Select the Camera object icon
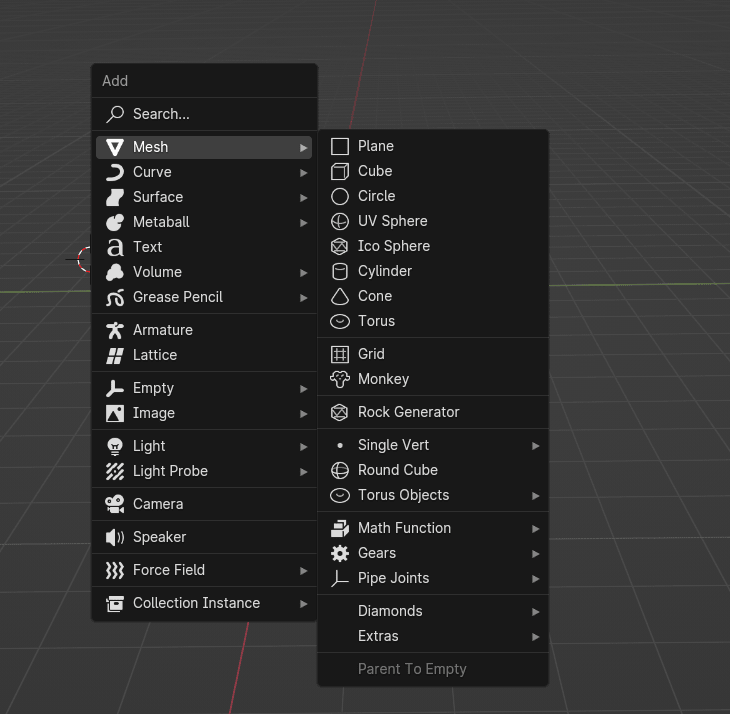 [115, 504]
